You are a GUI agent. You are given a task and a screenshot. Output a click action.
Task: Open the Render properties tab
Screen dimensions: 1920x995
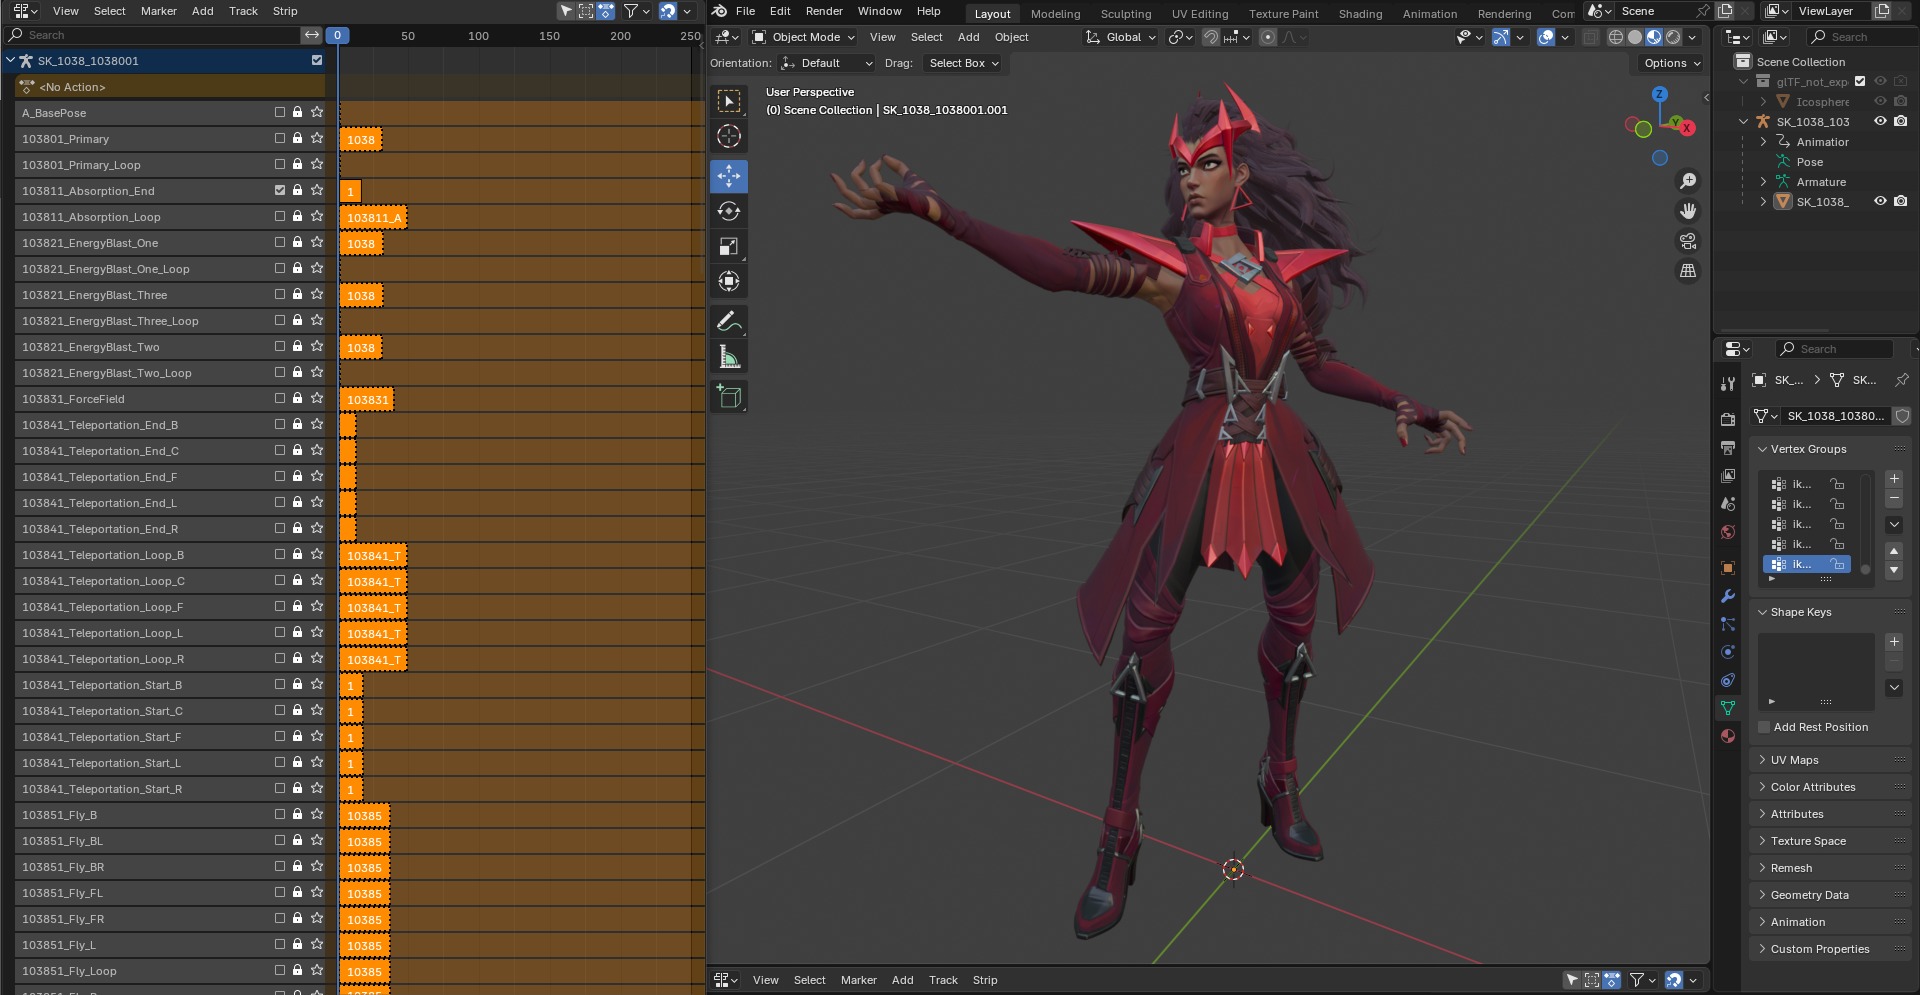[1728, 420]
